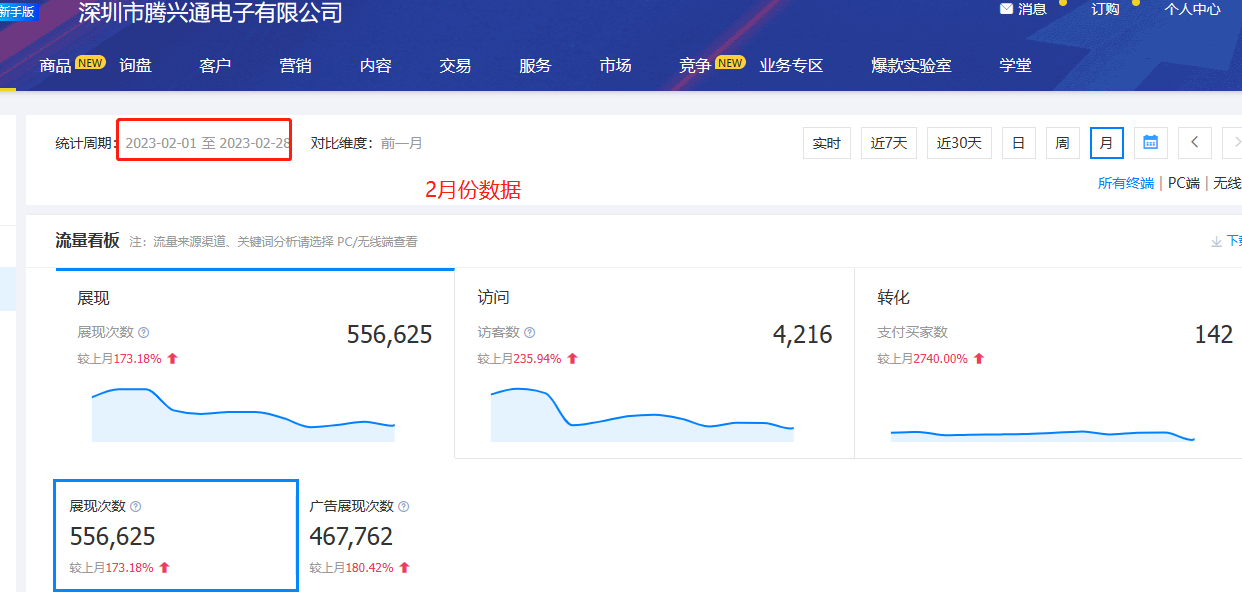Open the 消息 mail icon
This screenshot has width=1242, height=592.
[1006, 9]
